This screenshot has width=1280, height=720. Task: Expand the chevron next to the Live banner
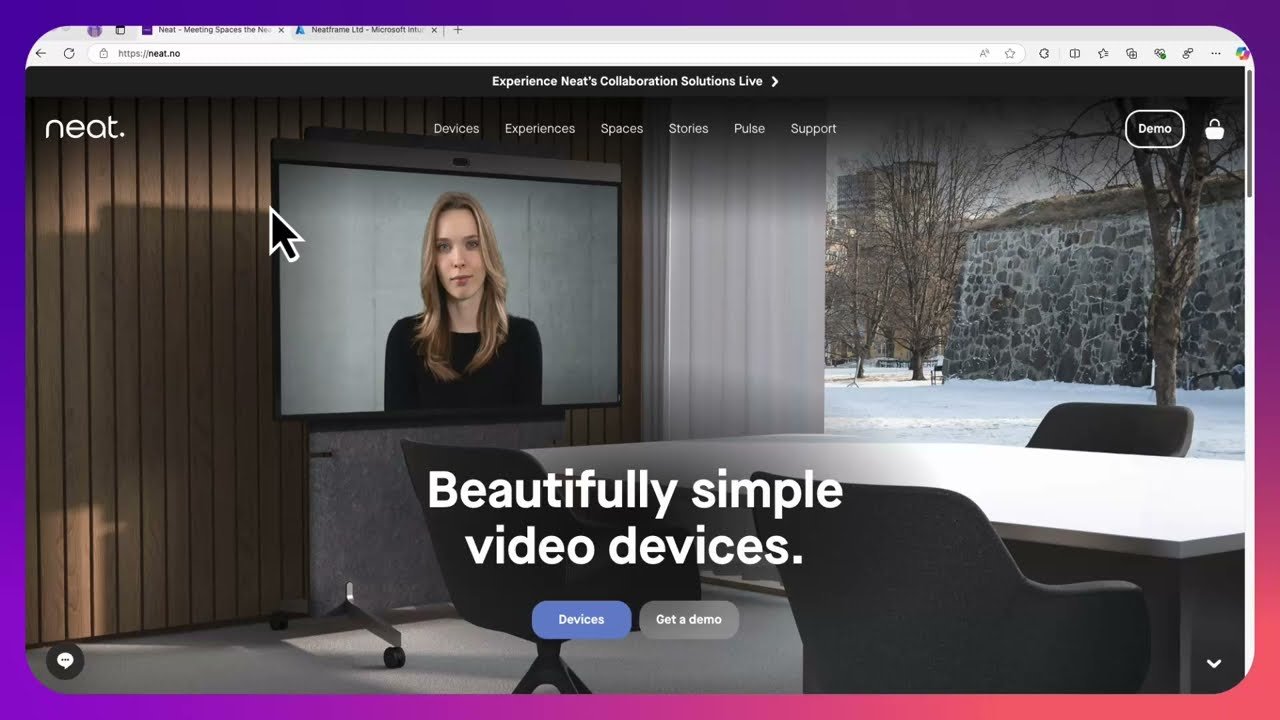click(x=776, y=81)
